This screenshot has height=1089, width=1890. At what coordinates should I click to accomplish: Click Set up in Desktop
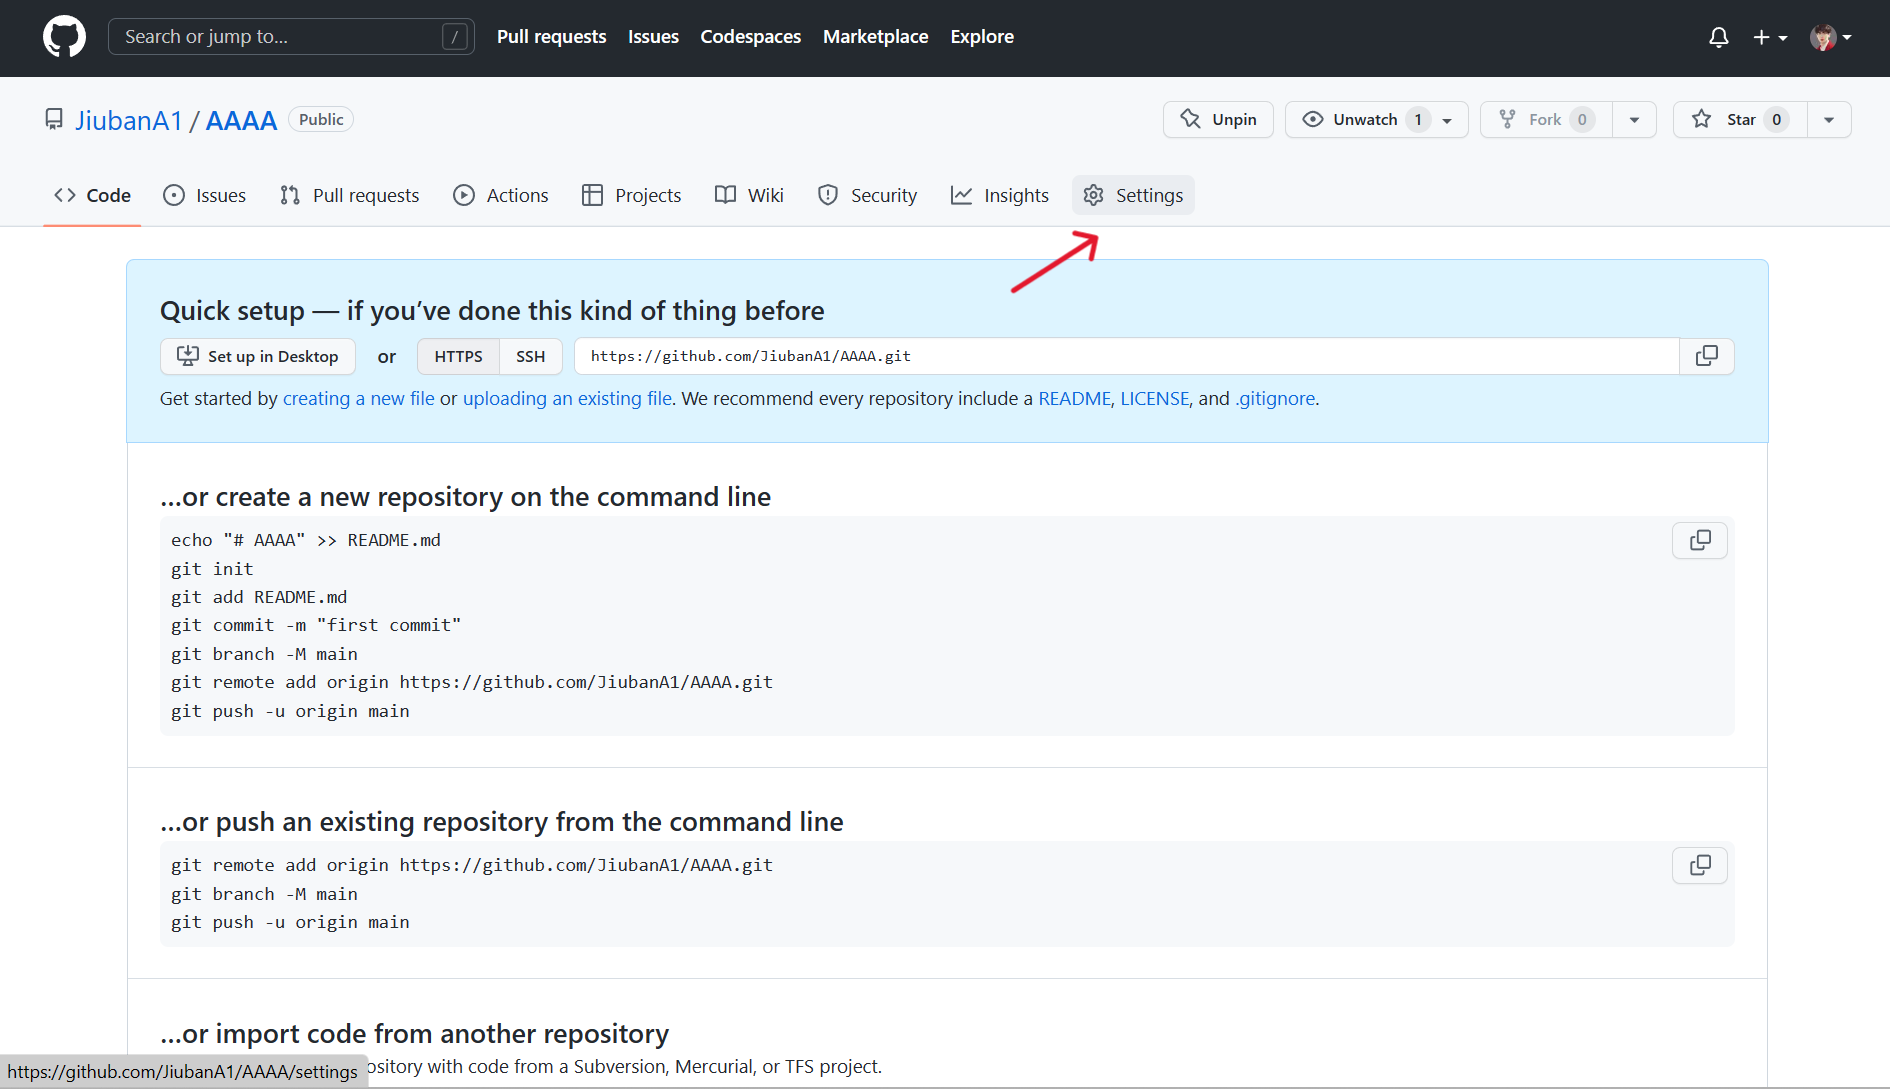click(x=258, y=357)
